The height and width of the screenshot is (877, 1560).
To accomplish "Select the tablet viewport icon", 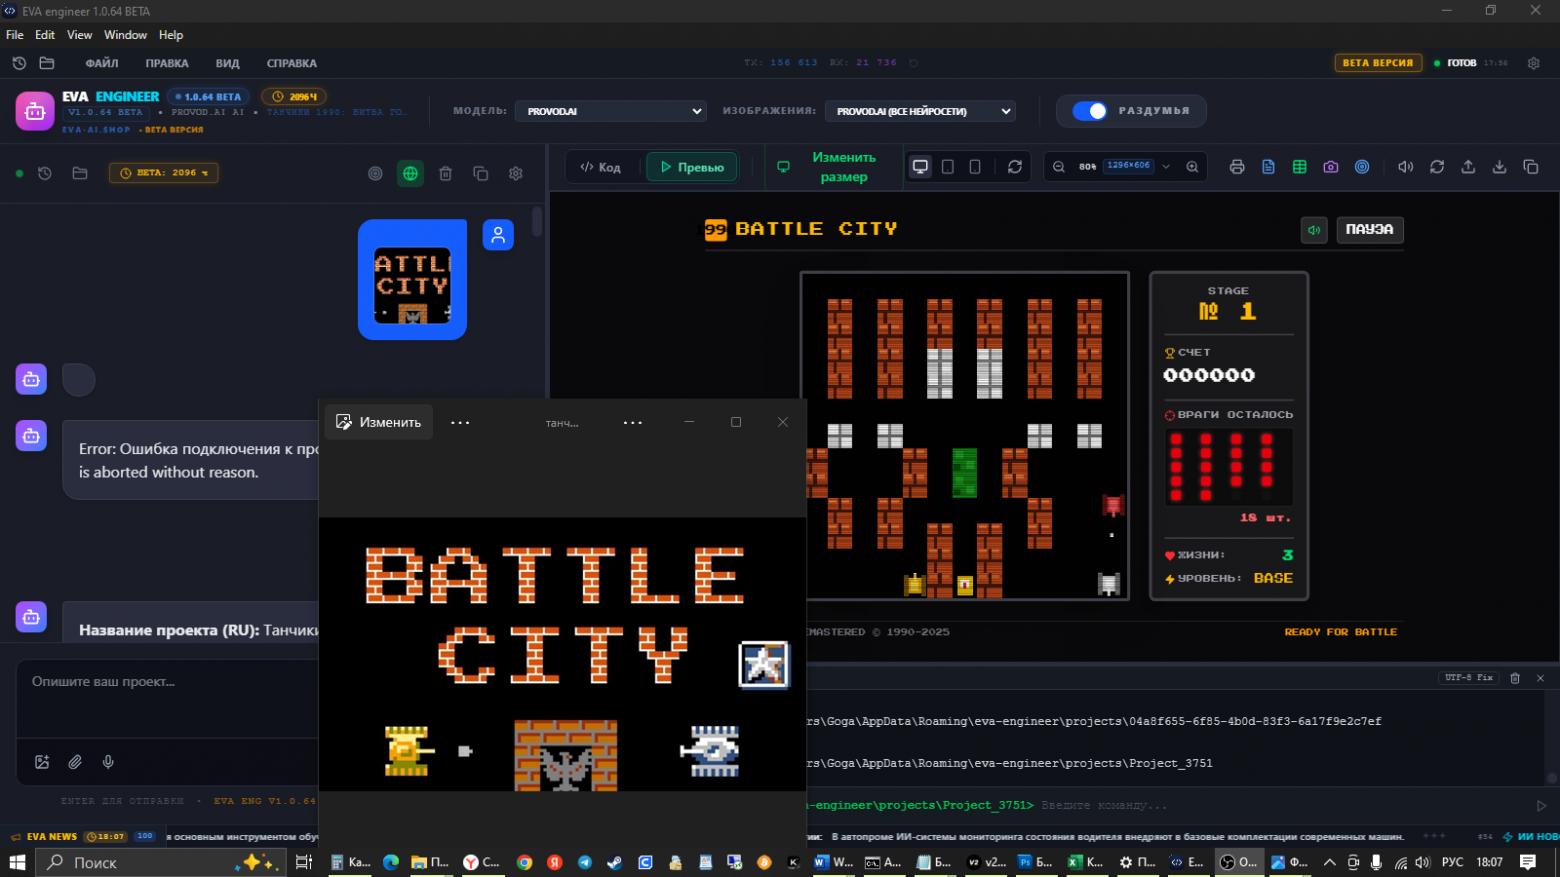I will [948, 167].
